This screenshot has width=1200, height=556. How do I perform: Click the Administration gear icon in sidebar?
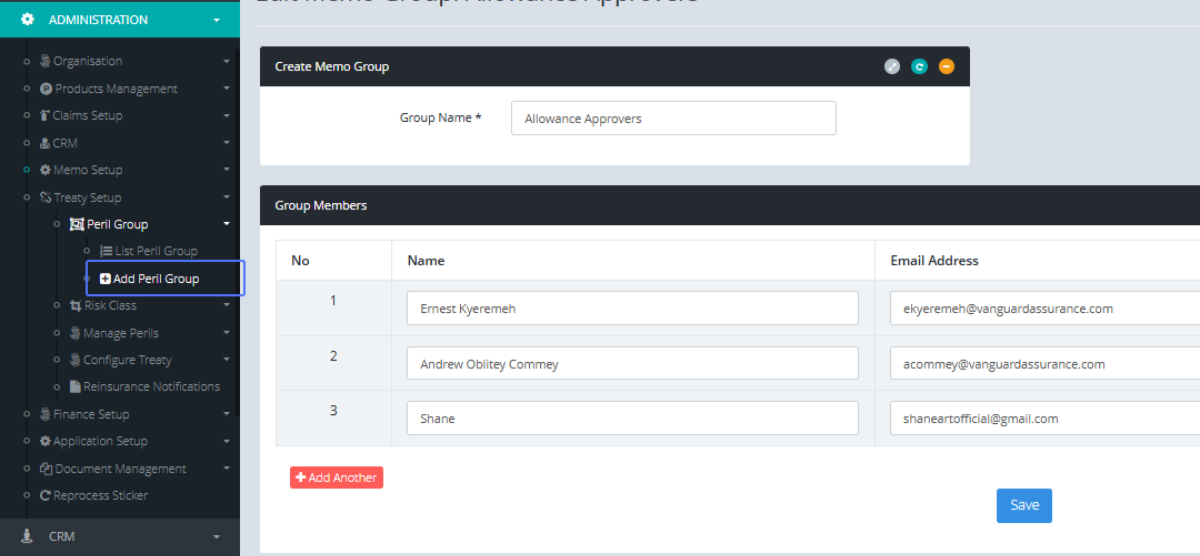click(27, 20)
